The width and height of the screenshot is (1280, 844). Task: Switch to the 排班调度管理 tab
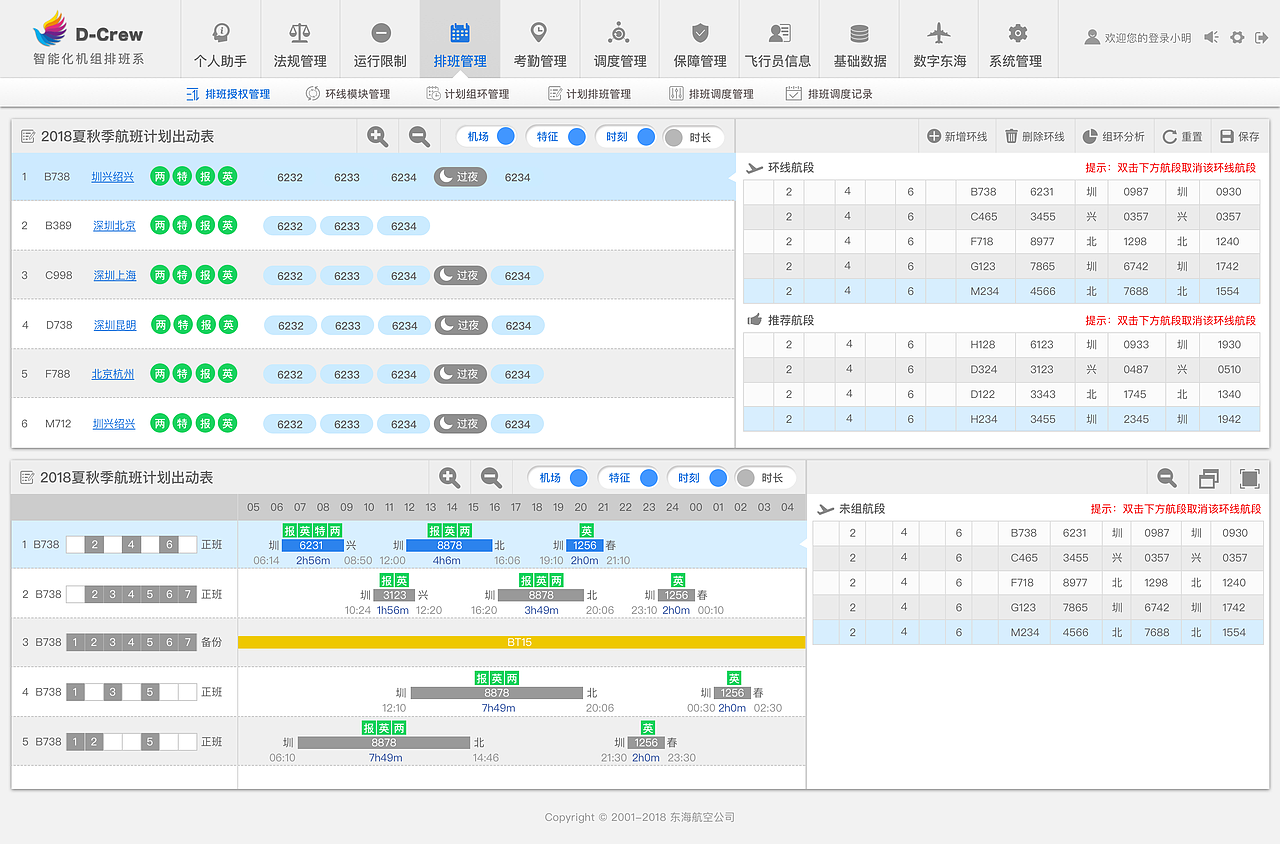point(711,94)
